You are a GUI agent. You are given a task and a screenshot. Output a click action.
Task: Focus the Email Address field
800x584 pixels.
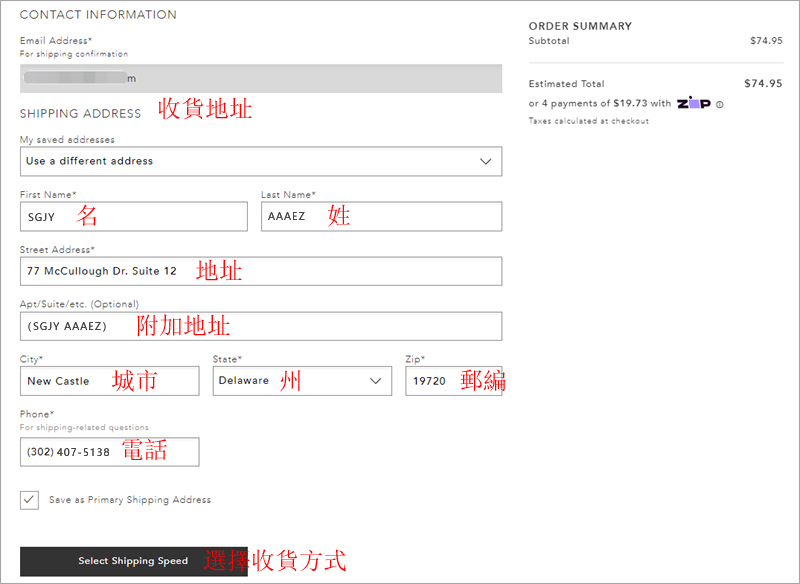(261, 79)
